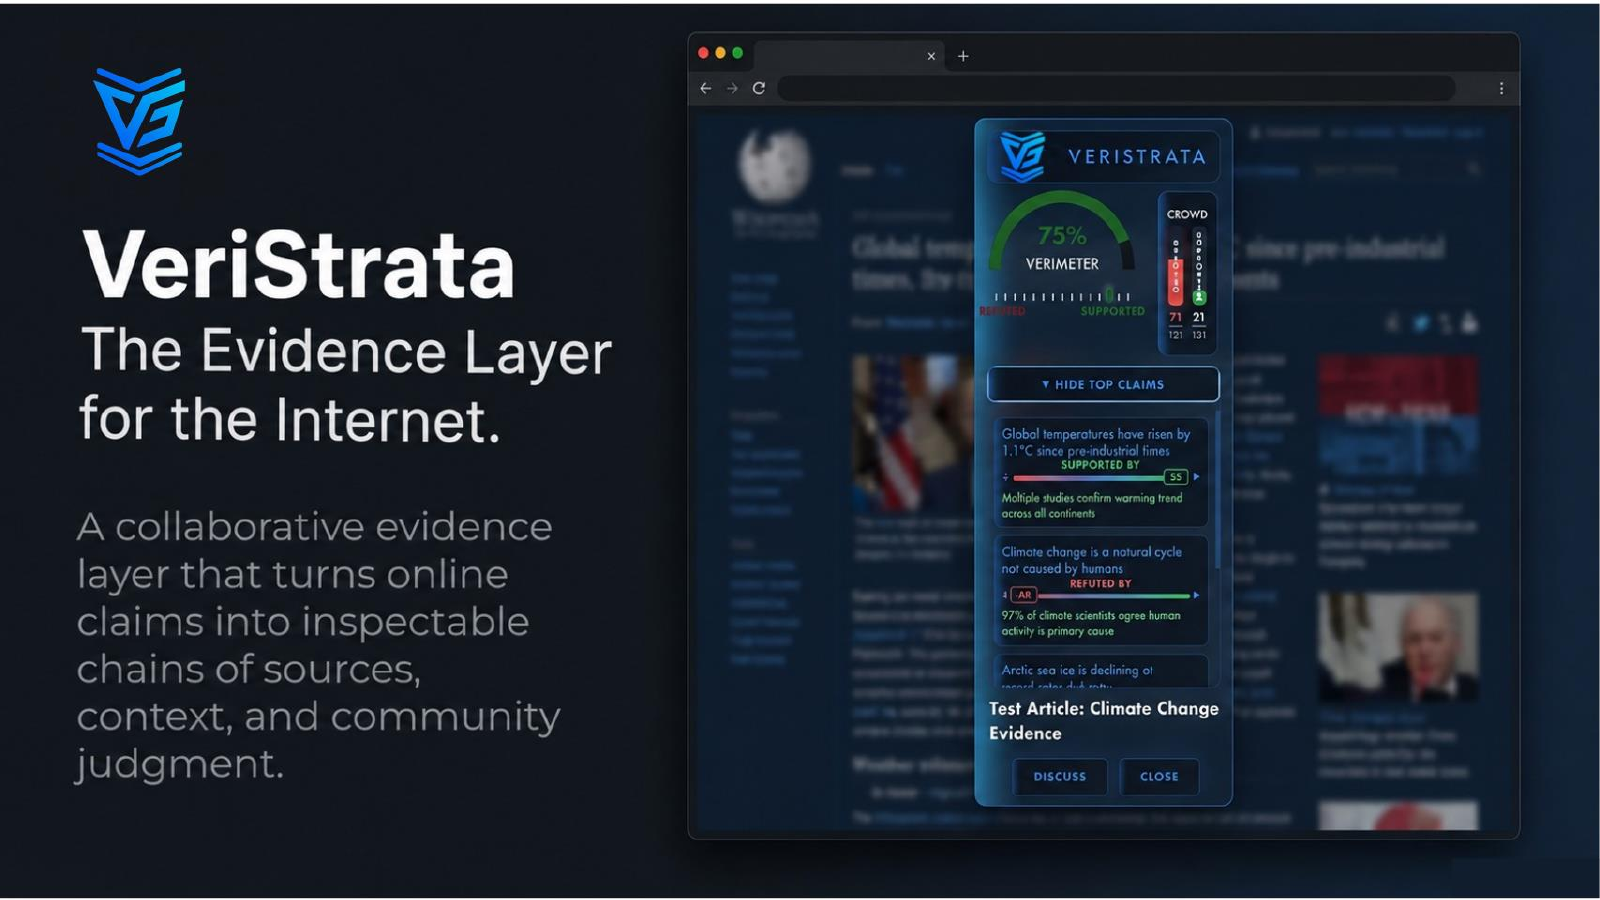Click the yellow window minimize dot
This screenshot has height=900, width=1600.
pyautogui.click(x=720, y=53)
